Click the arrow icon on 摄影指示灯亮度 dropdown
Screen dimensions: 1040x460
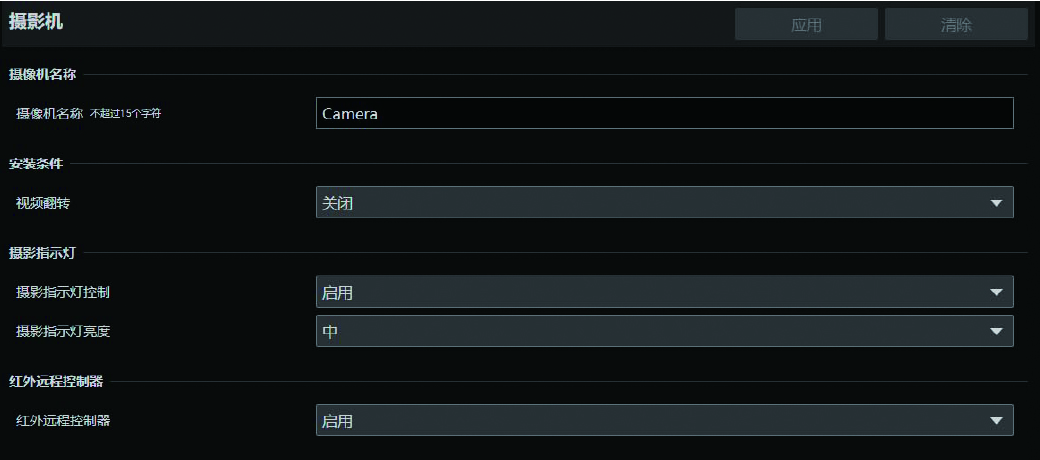pos(996,331)
